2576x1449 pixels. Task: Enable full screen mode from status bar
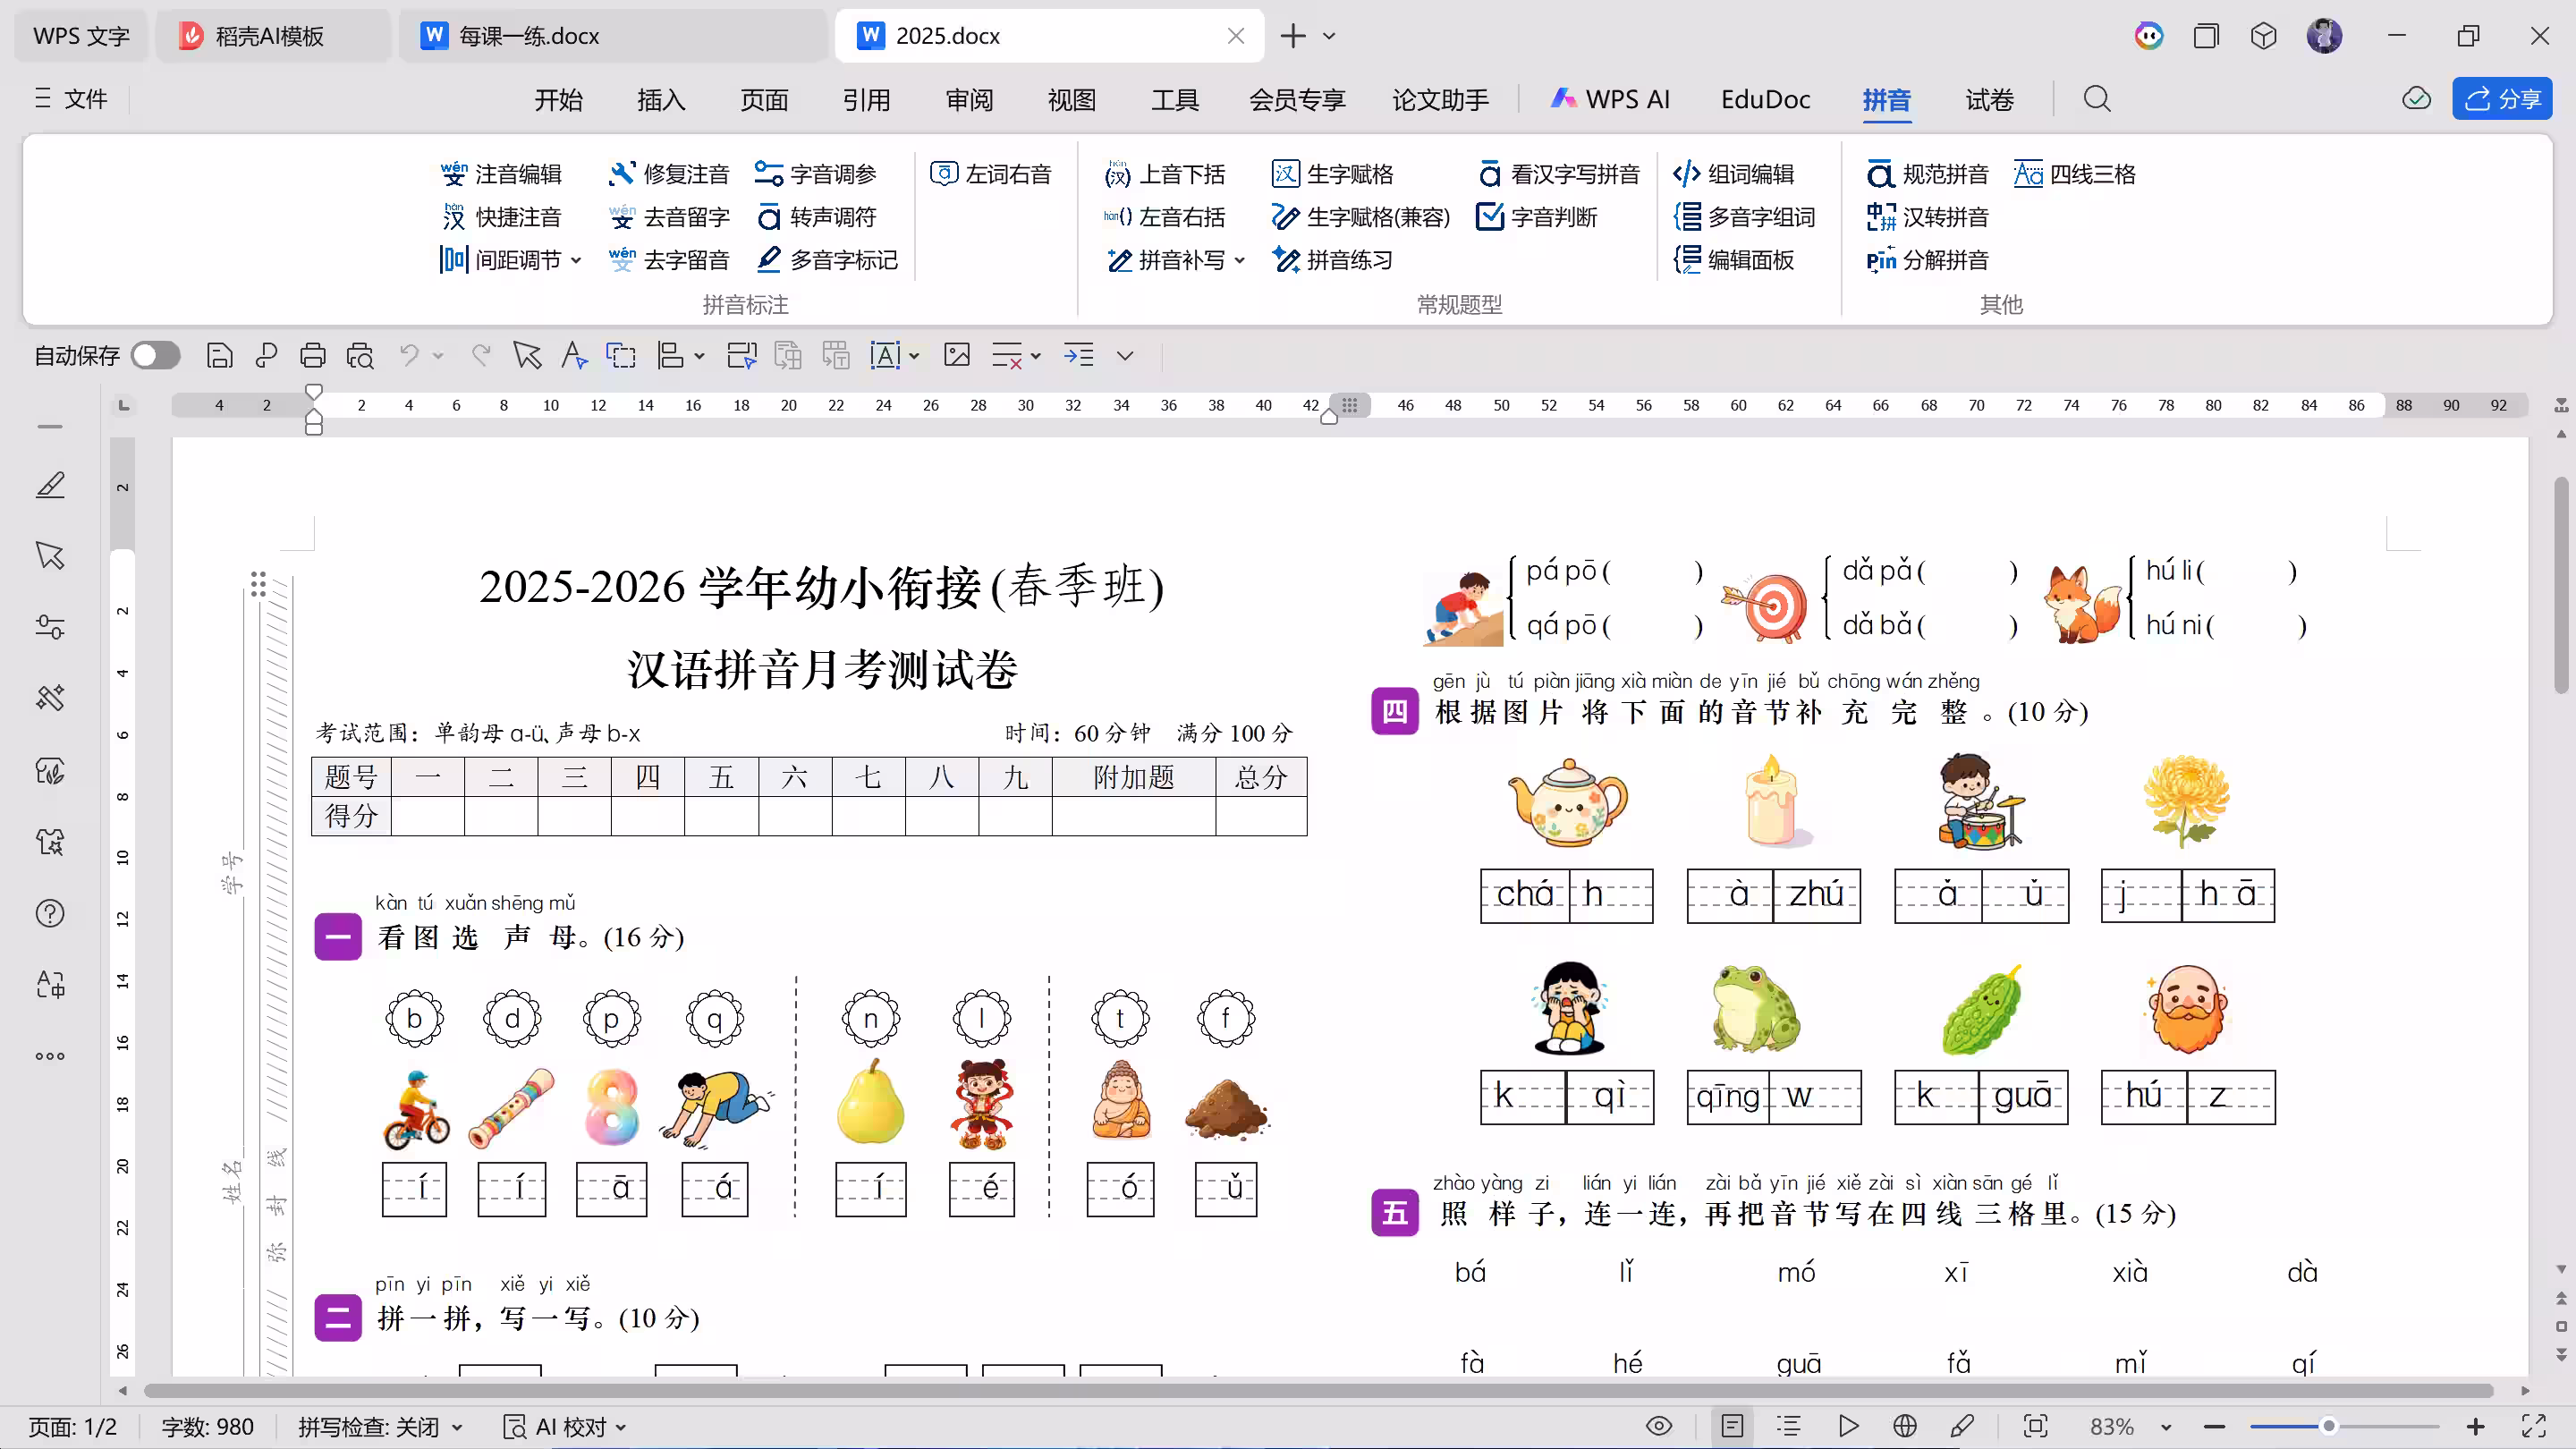tap(2537, 1427)
